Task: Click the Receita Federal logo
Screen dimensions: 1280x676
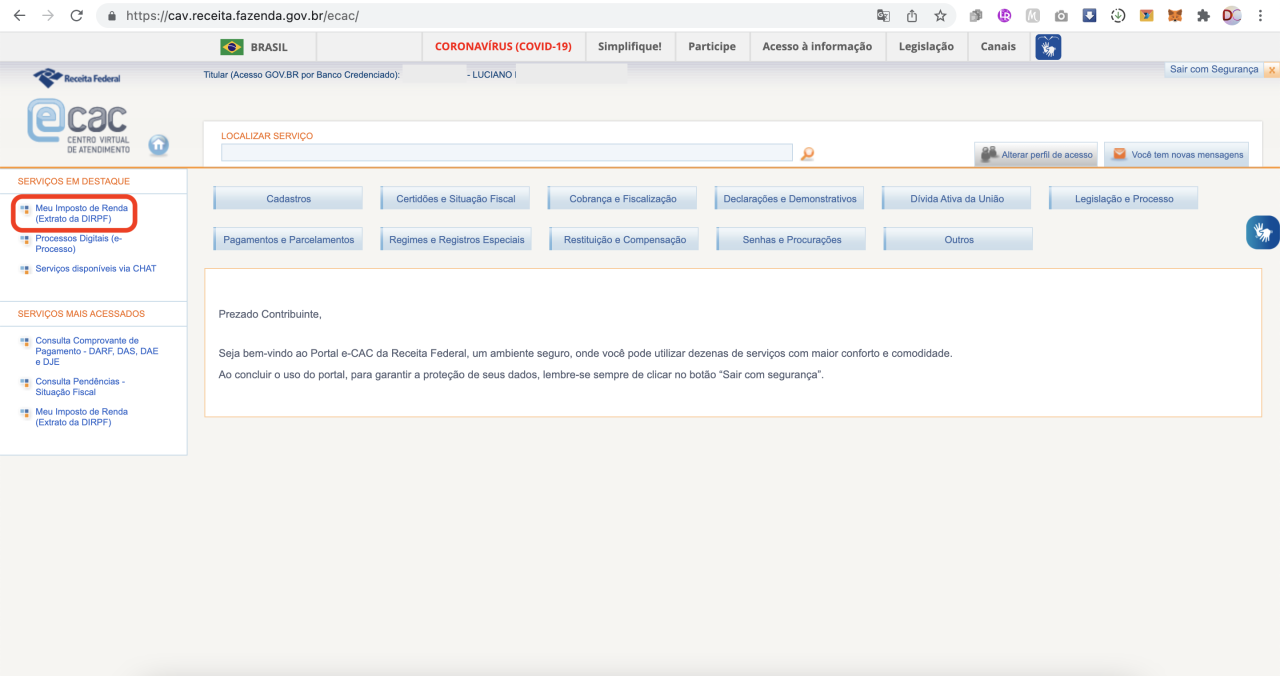Action: pyautogui.click(x=76, y=77)
